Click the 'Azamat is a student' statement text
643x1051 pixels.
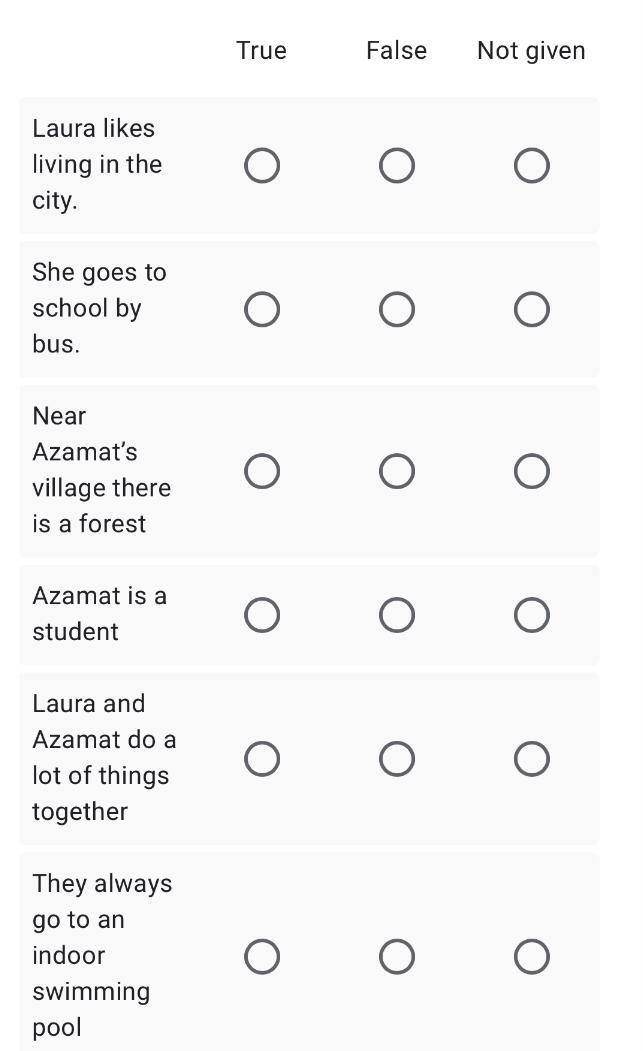(99, 614)
